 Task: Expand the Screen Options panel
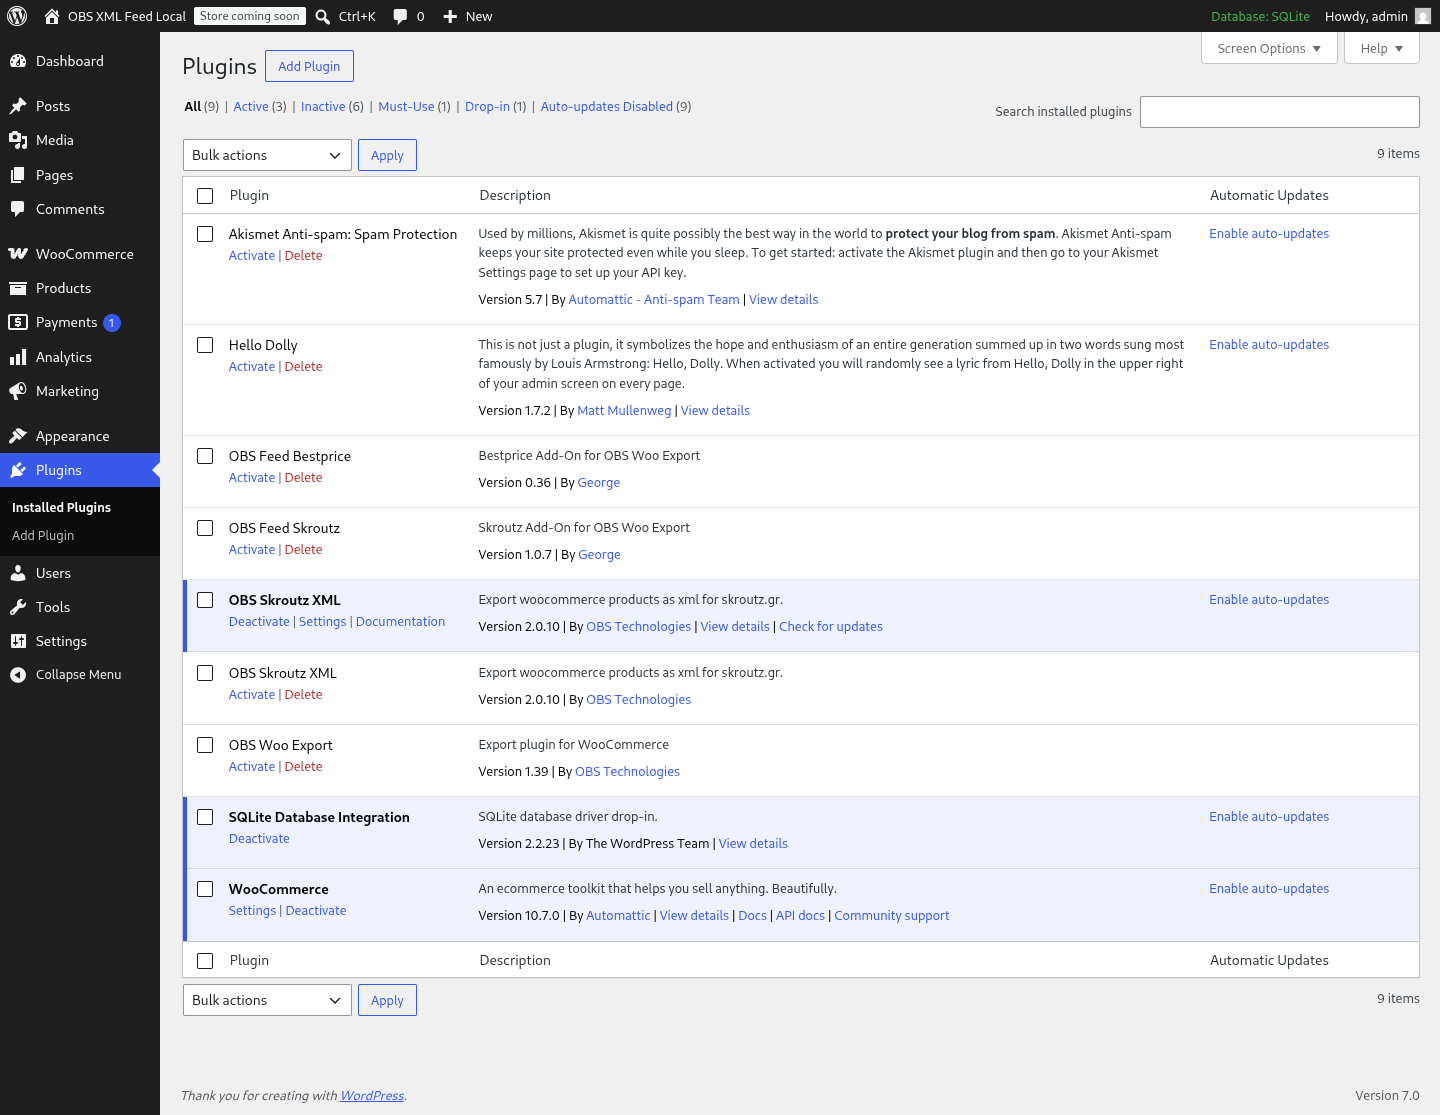click(1269, 48)
